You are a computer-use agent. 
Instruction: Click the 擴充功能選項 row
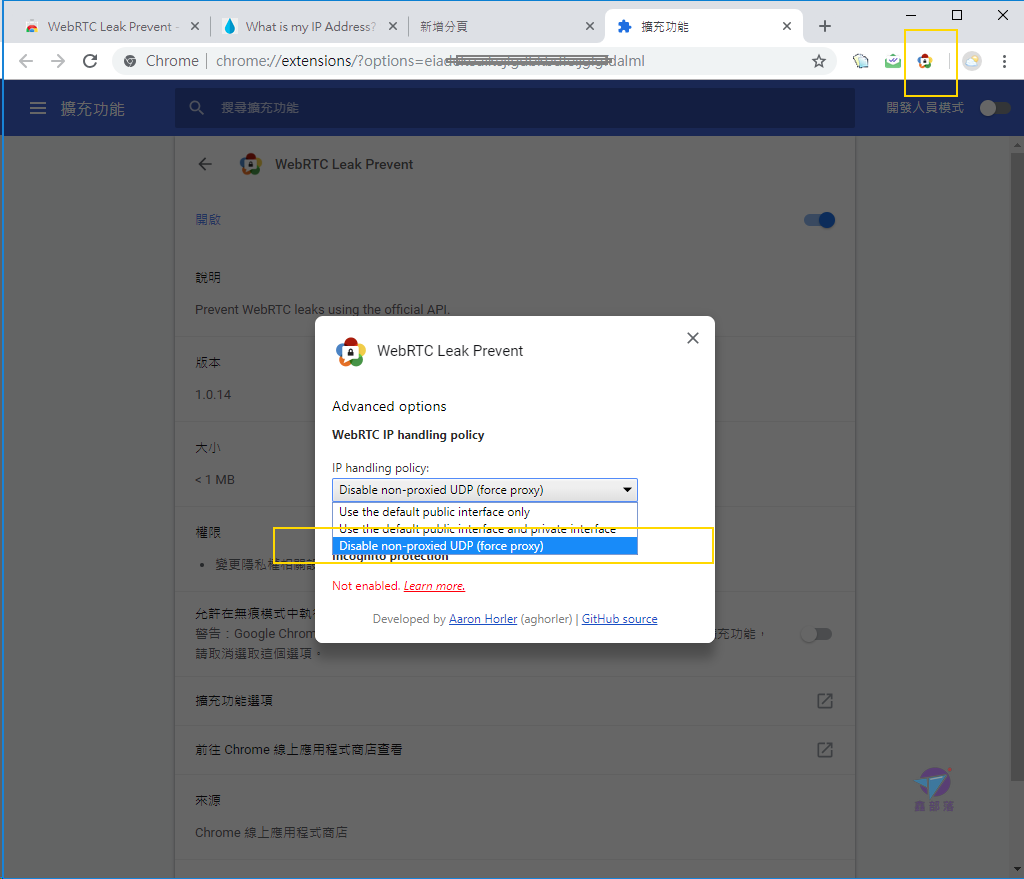click(515, 701)
